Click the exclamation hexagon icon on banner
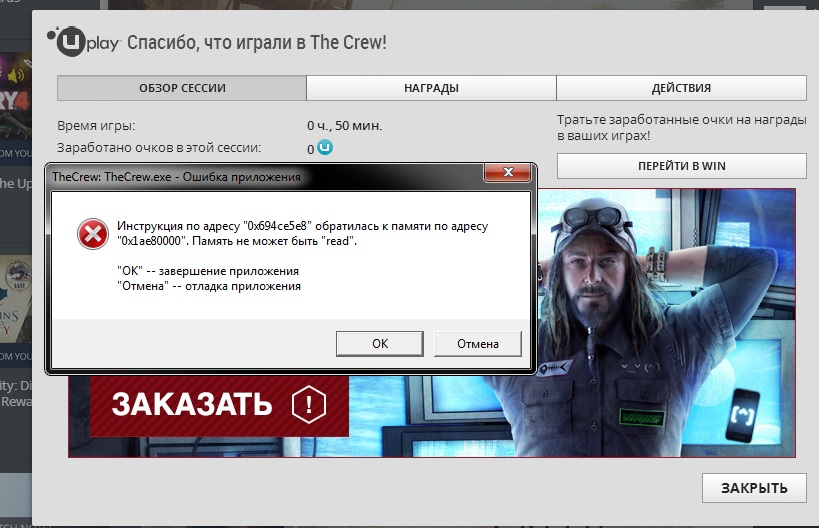Viewport: 819px width, 528px height. tap(309, 405)
